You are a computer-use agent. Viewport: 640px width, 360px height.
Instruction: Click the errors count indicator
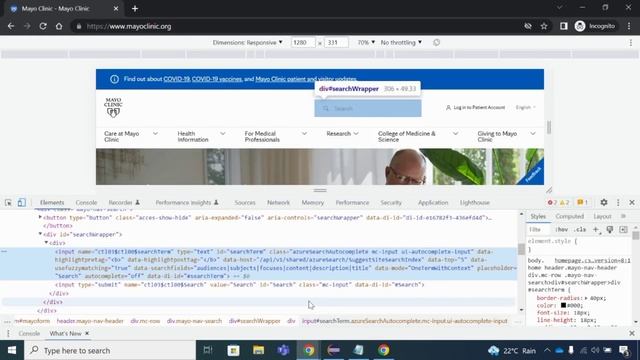552,202
